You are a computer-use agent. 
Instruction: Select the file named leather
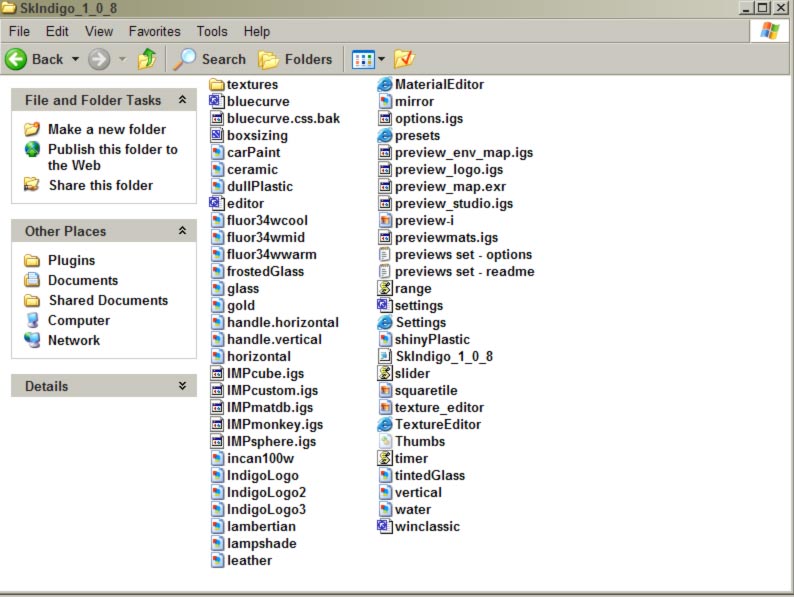(249, 561)
